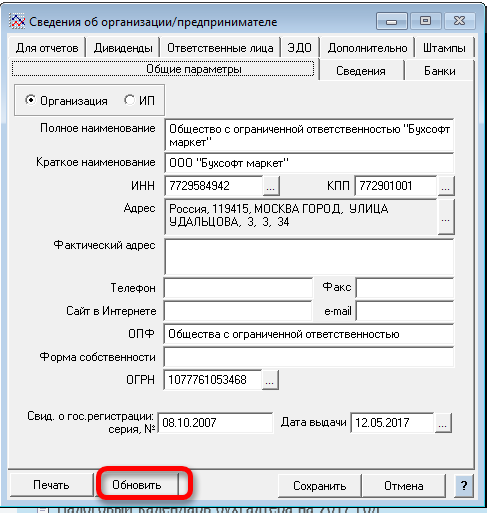This screenshot has width=487, height=513.
Task: Open the Штампы tab
Action: coord(444,48)
